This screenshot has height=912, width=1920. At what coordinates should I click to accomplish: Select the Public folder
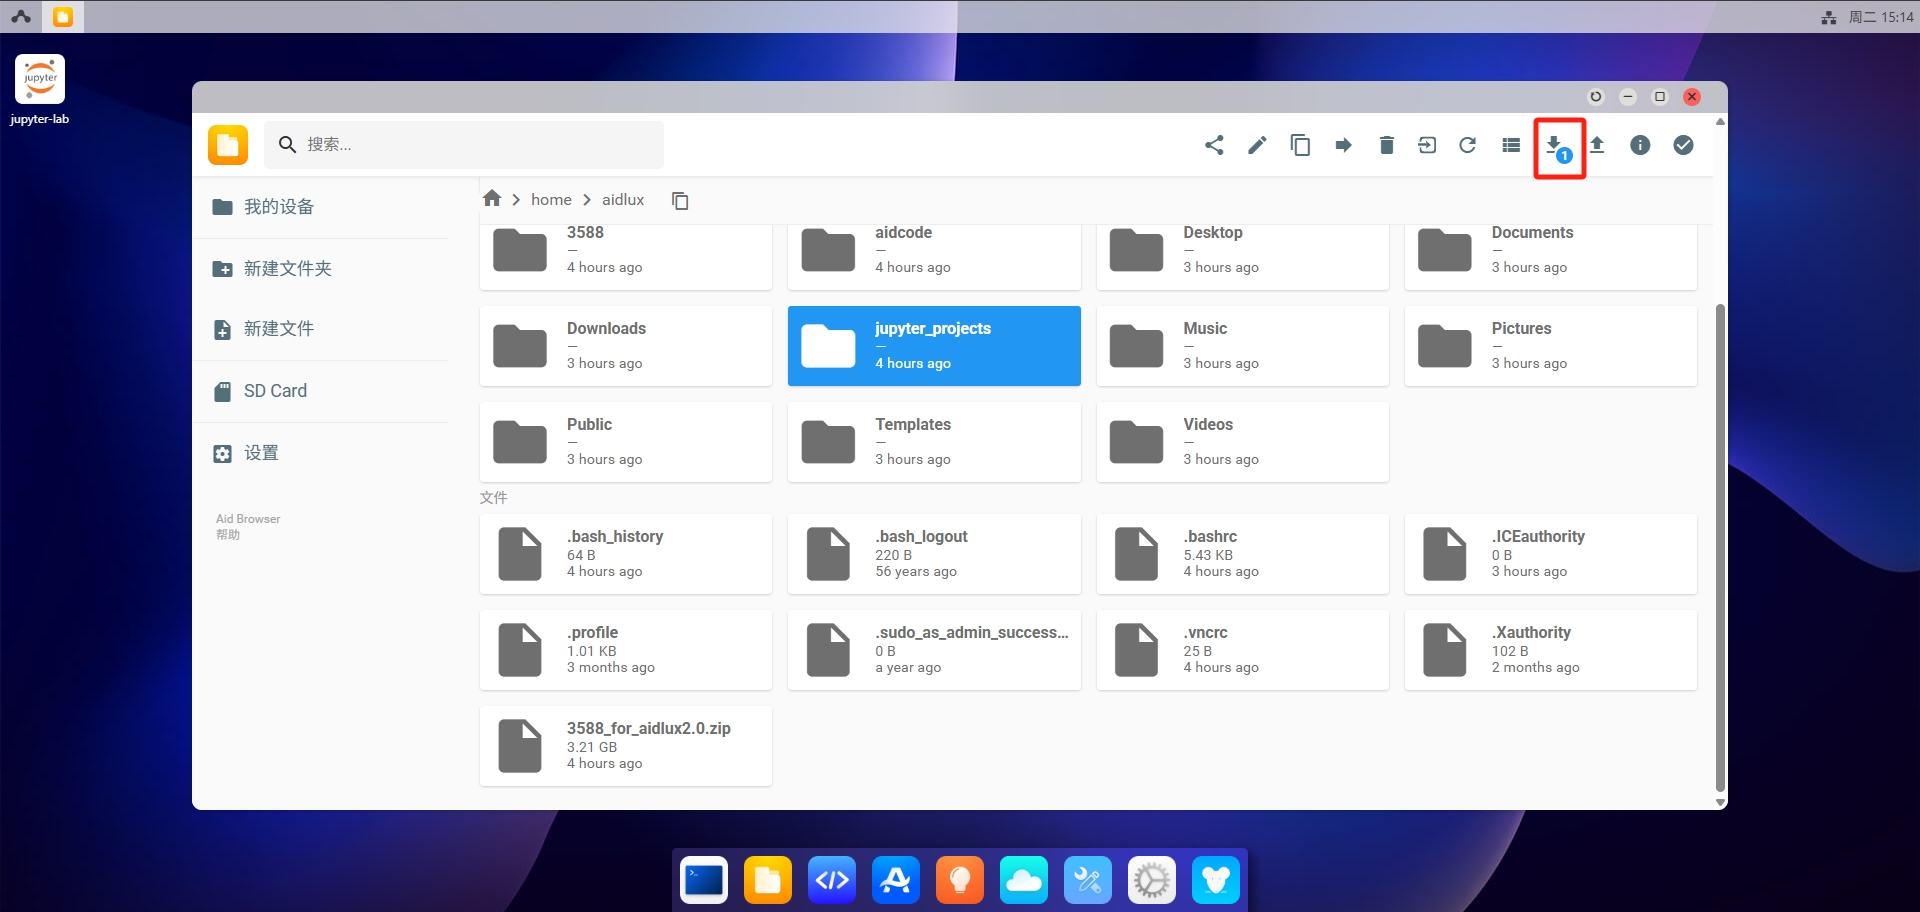click(x=626, y=442)
